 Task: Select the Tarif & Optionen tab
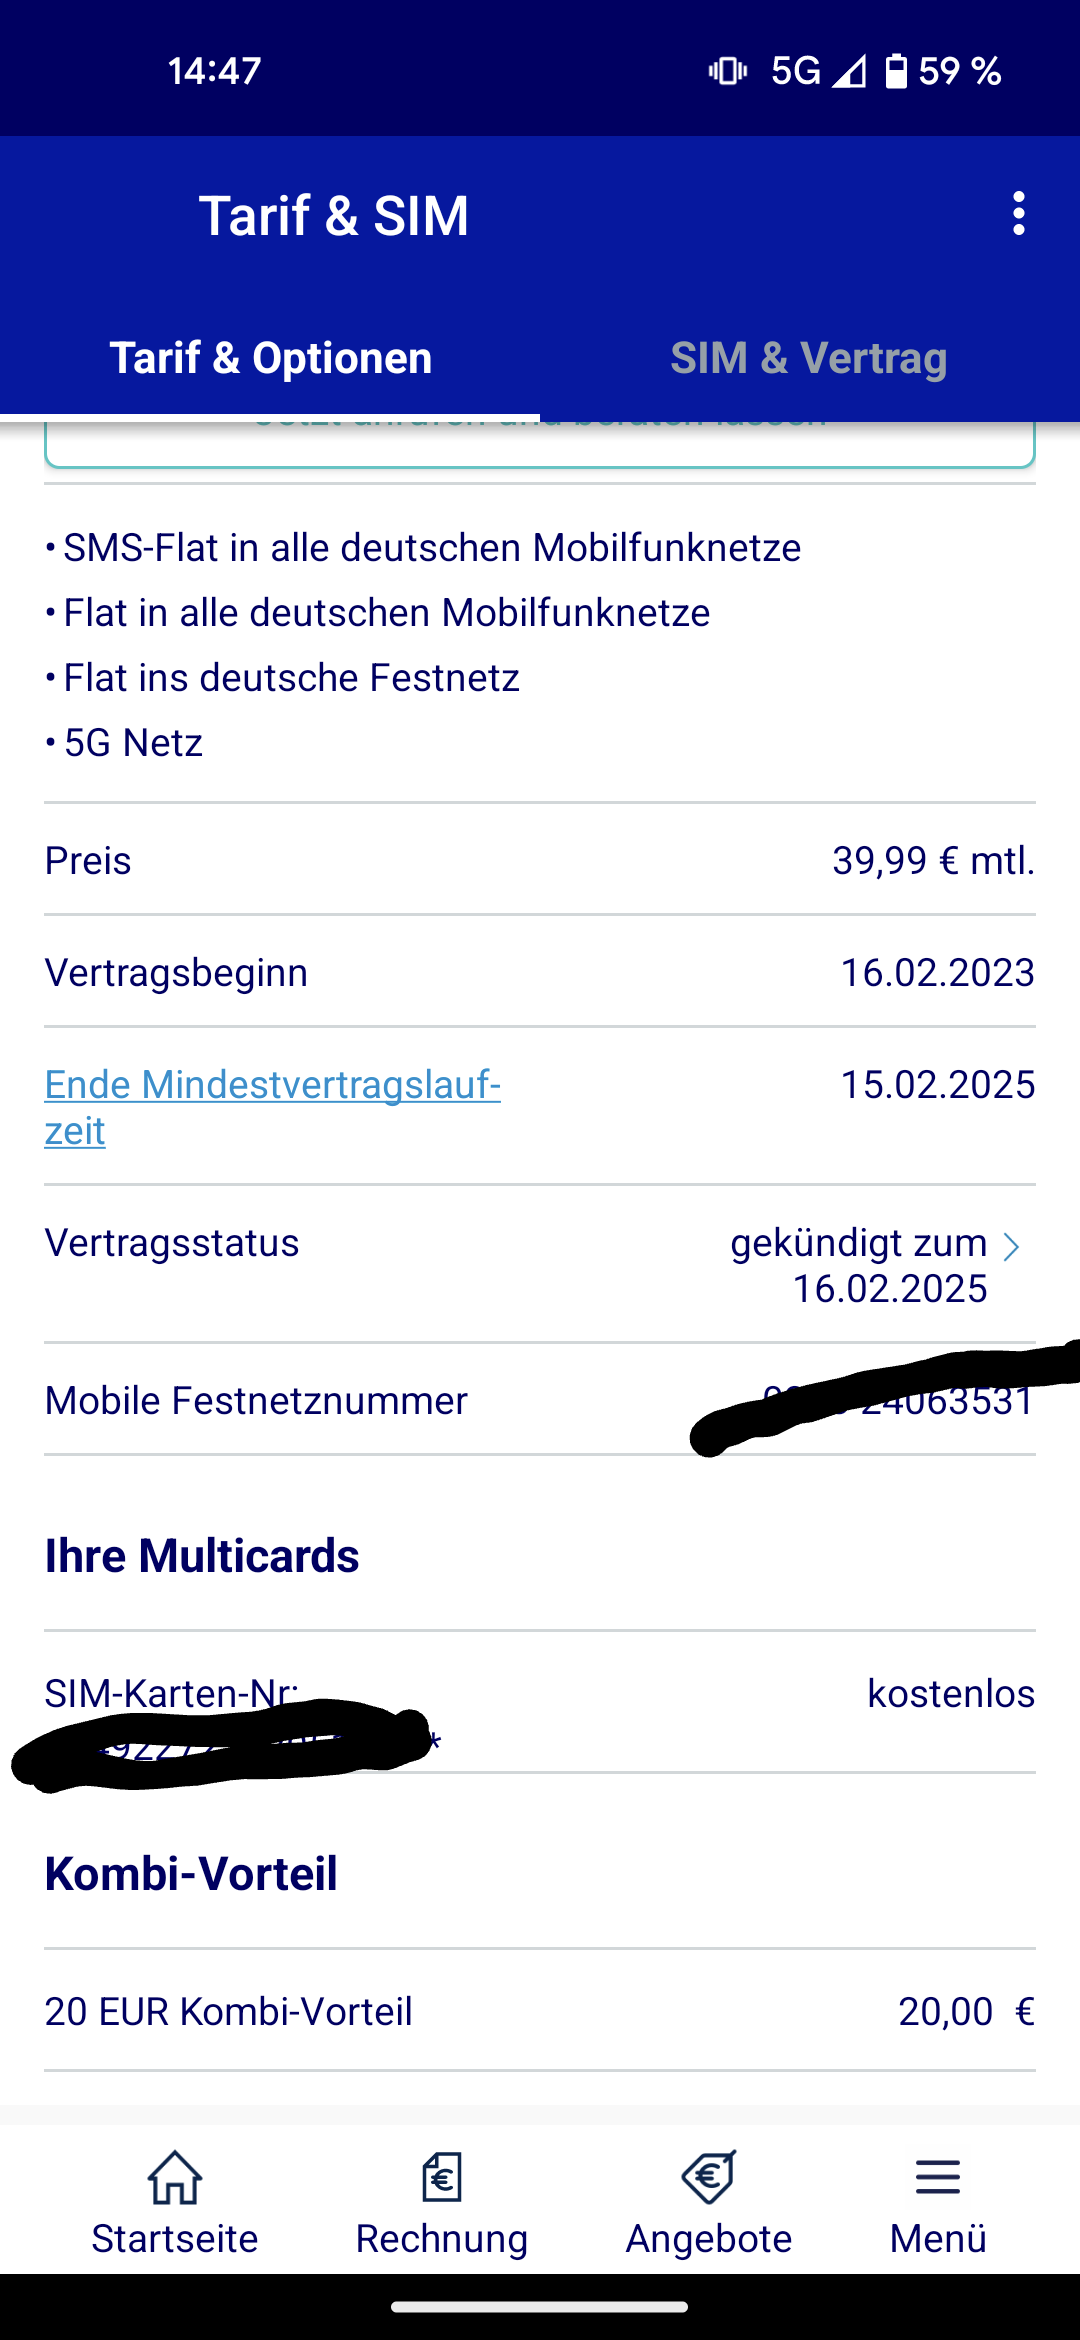pyautogui.click(x=270, y=358)
